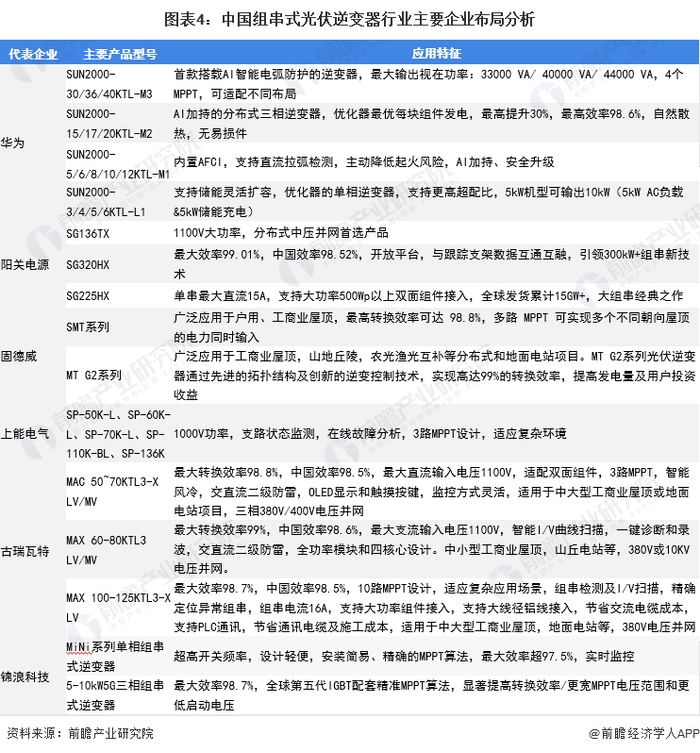Click description starting '广泛应用于户用、工商业屋顶'
Viewport: 700px width, 753px height.
tap(432, 328)
